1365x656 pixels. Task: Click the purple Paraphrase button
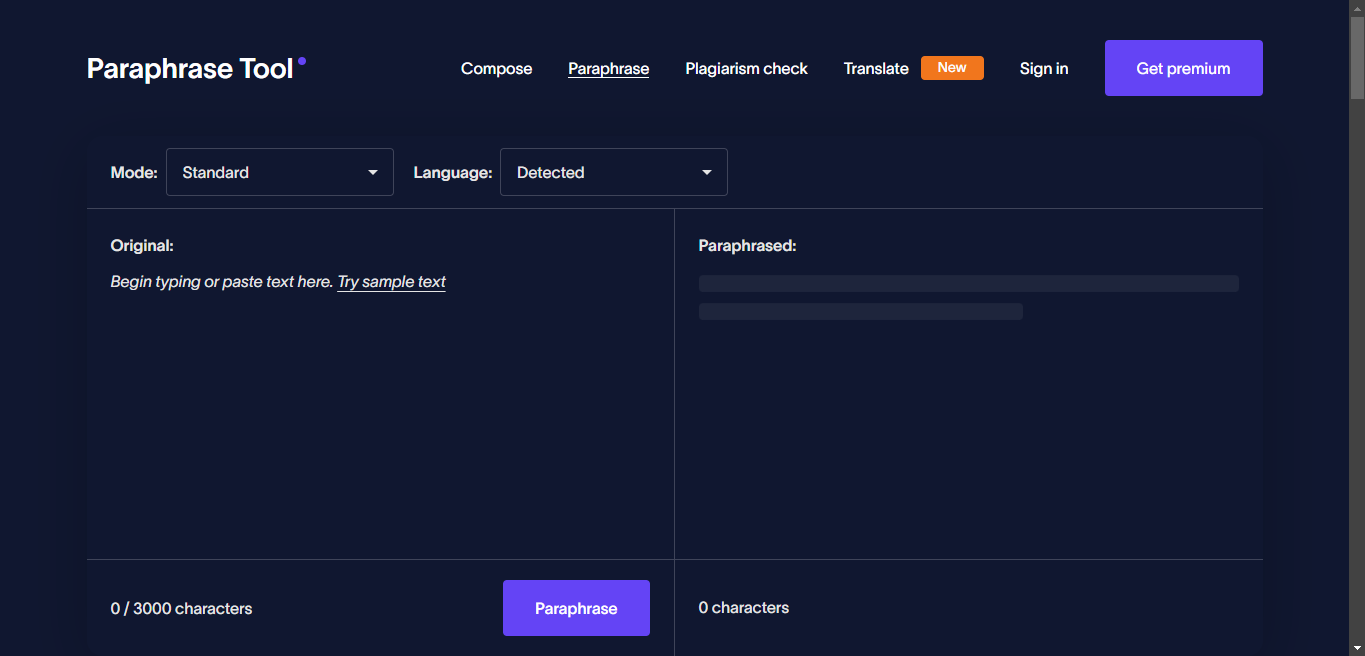tap(576, 608)
